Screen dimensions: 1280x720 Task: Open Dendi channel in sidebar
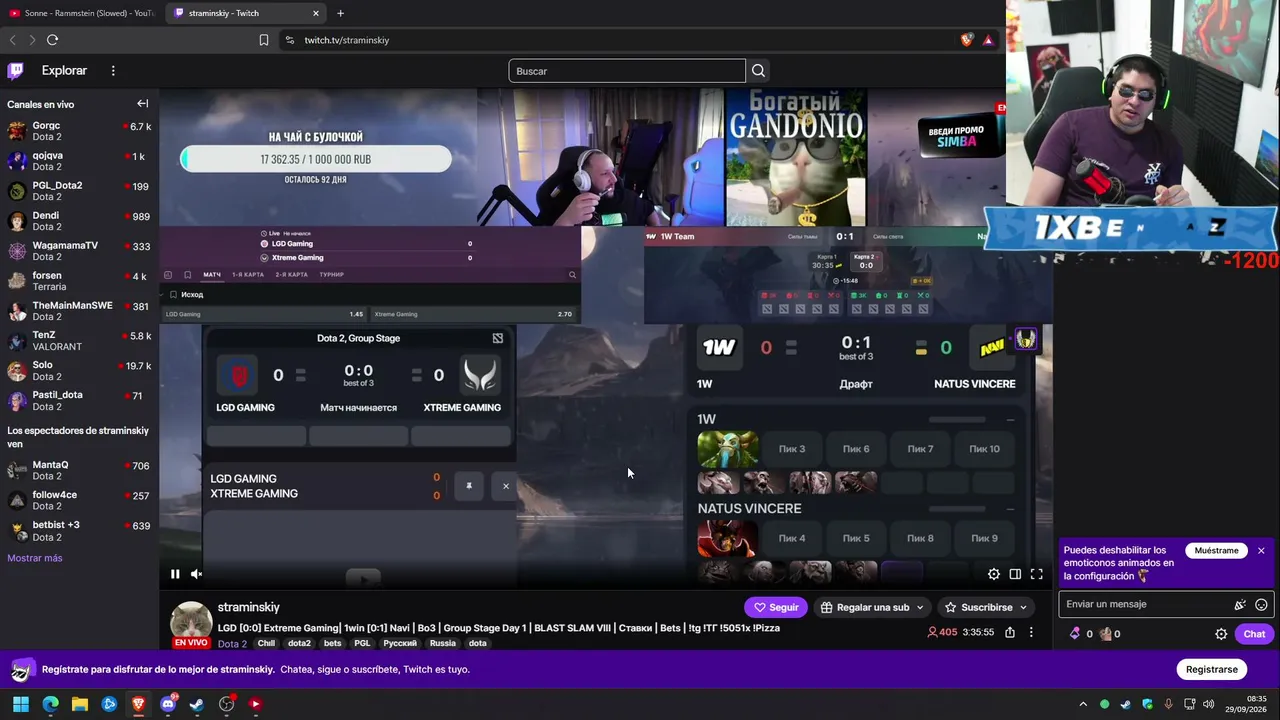[x=79, y=221]
